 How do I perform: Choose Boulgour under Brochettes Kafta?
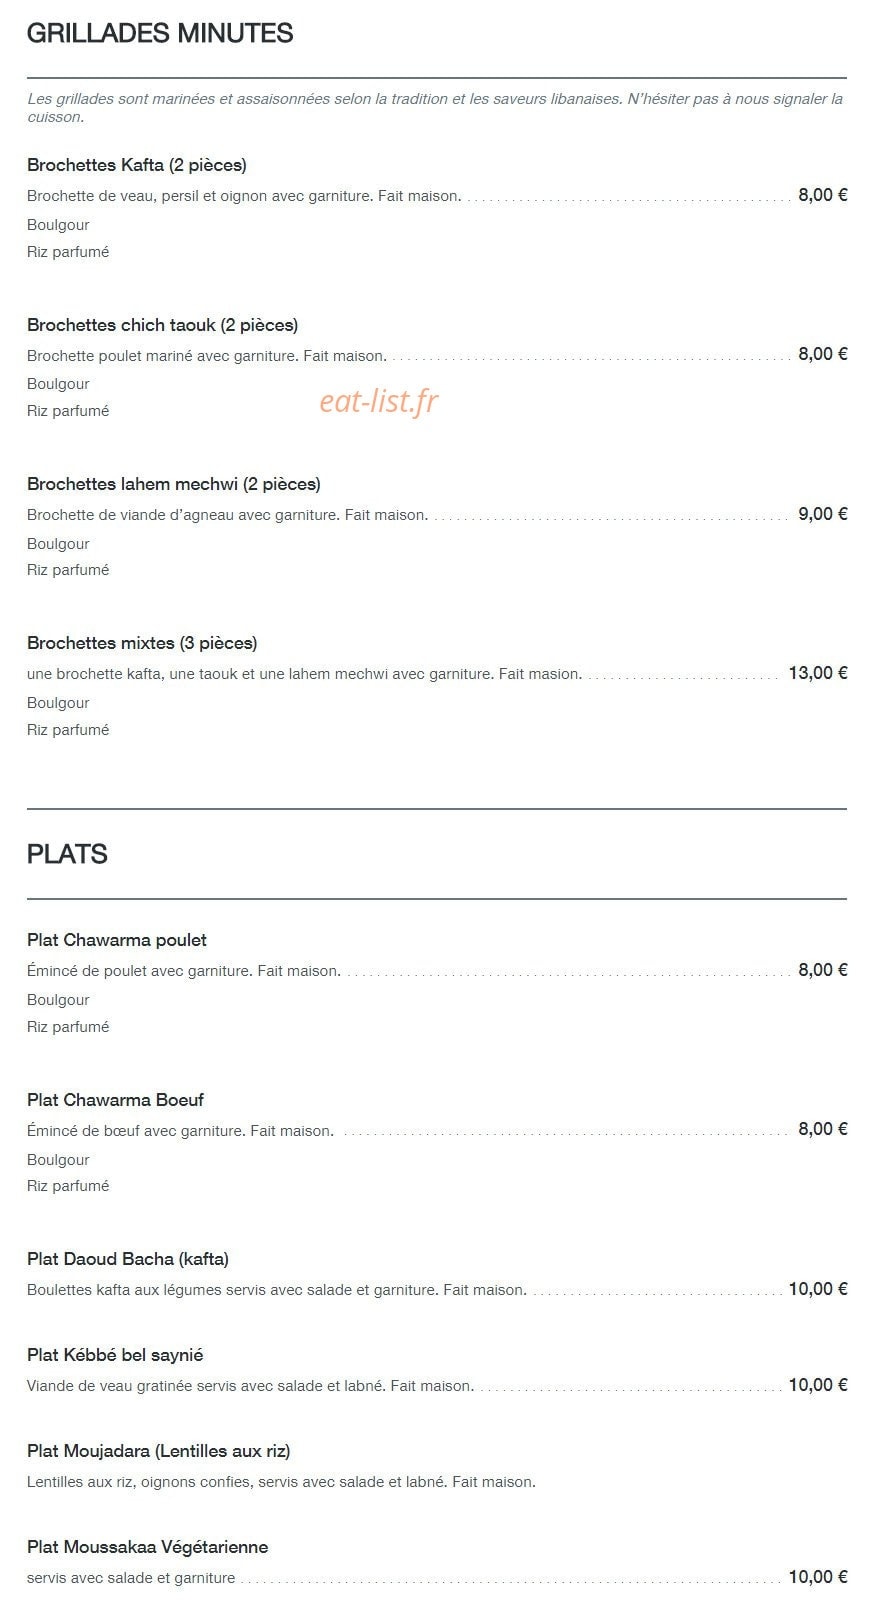tap(58, 225)
